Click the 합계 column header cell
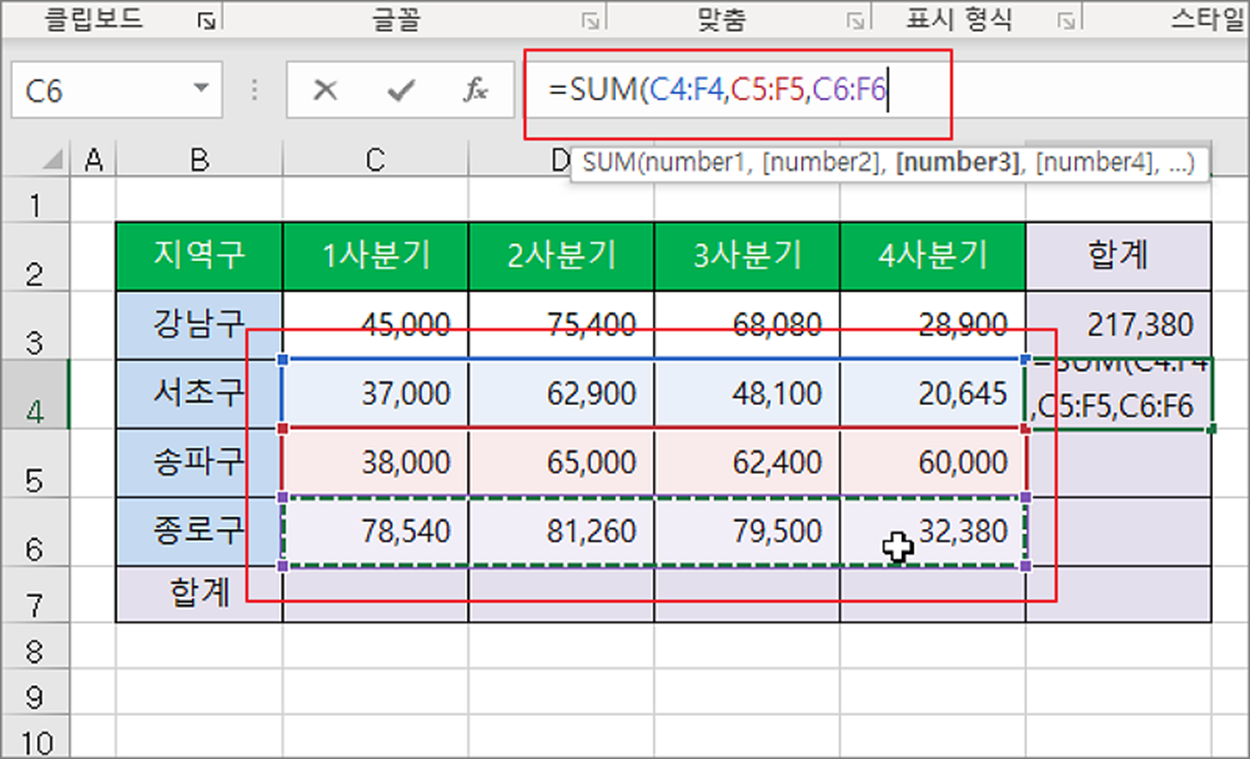This screenshot has height=759, width=1250. coord(1118,256)
